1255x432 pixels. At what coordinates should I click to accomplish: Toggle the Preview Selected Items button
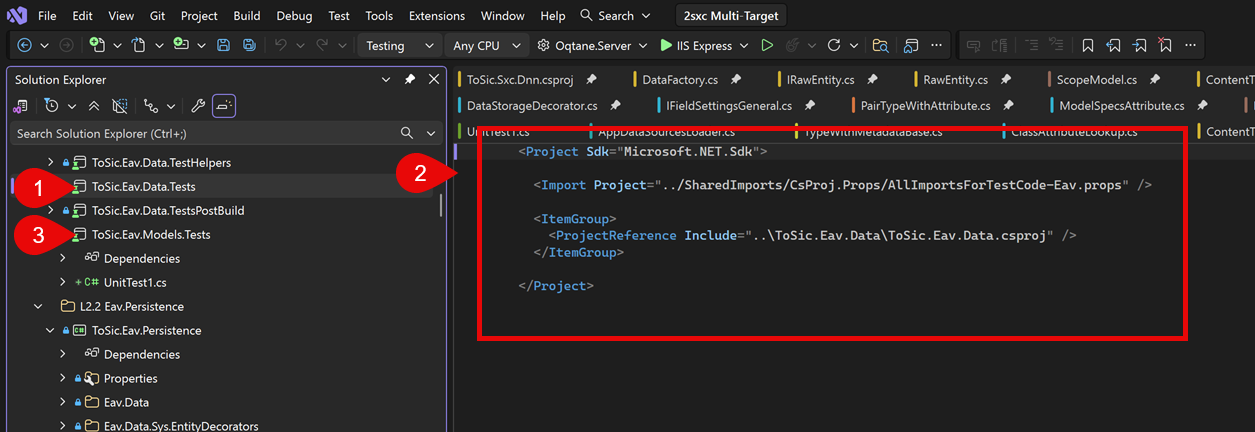pos(224,105)
